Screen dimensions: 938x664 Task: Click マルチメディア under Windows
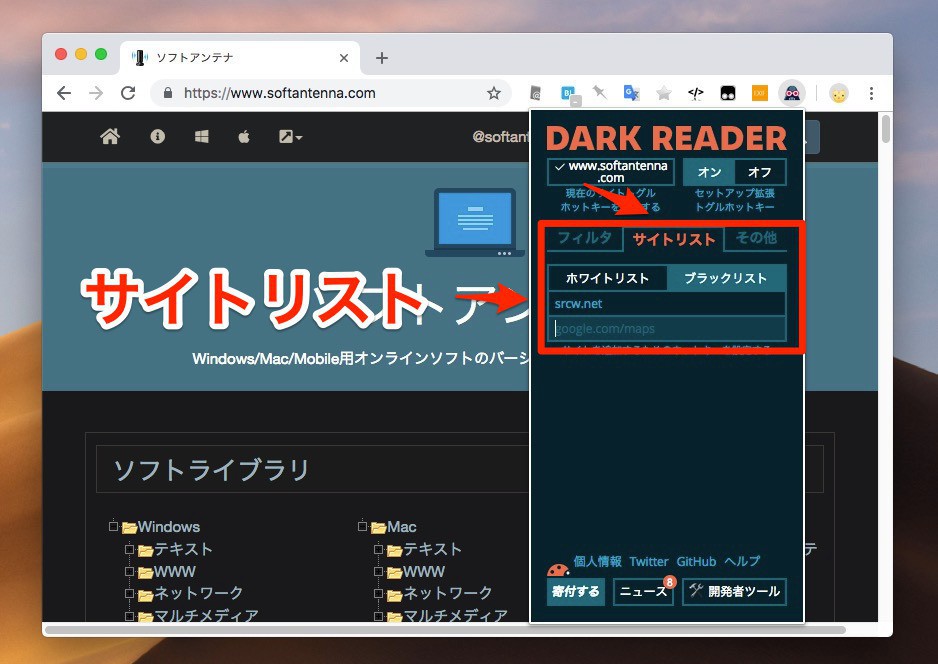(206, 616)
